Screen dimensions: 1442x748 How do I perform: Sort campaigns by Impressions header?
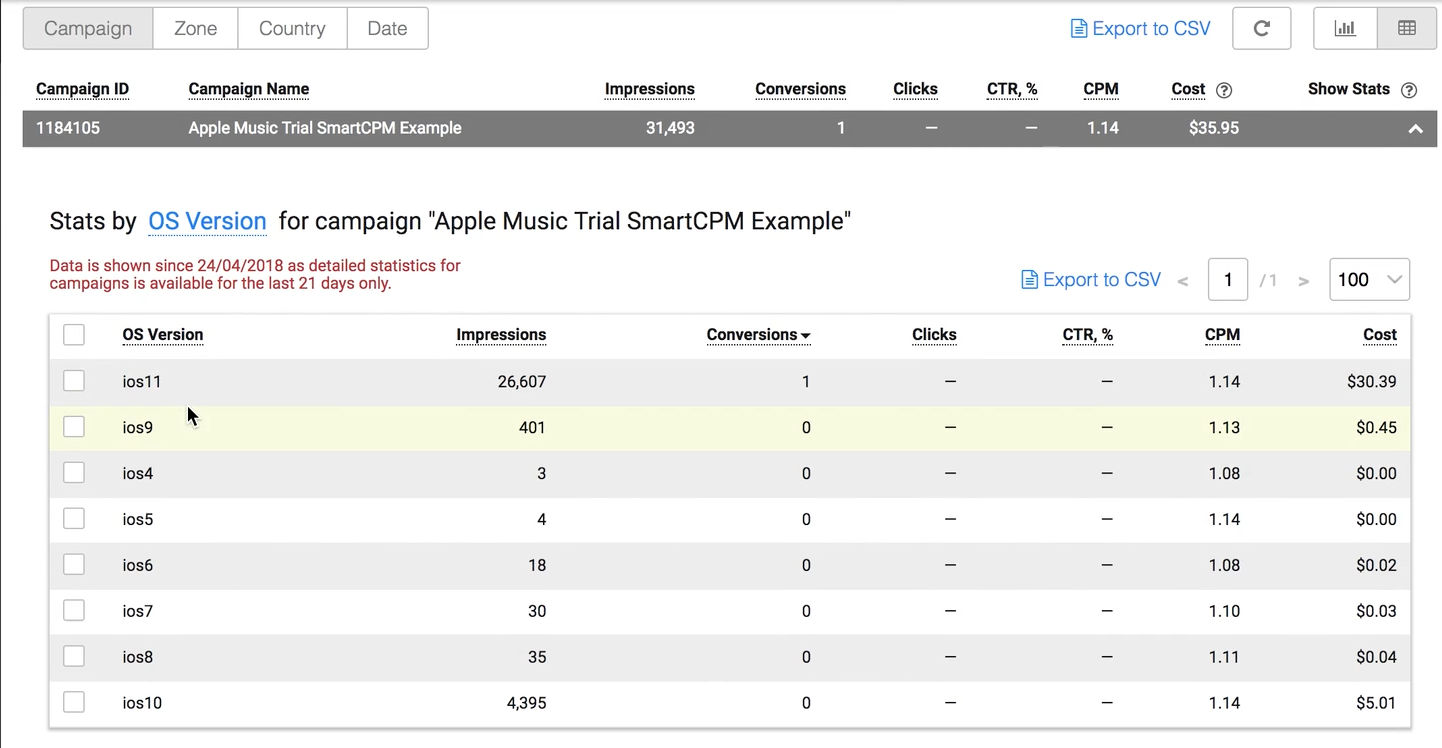(x=650, y=89)
